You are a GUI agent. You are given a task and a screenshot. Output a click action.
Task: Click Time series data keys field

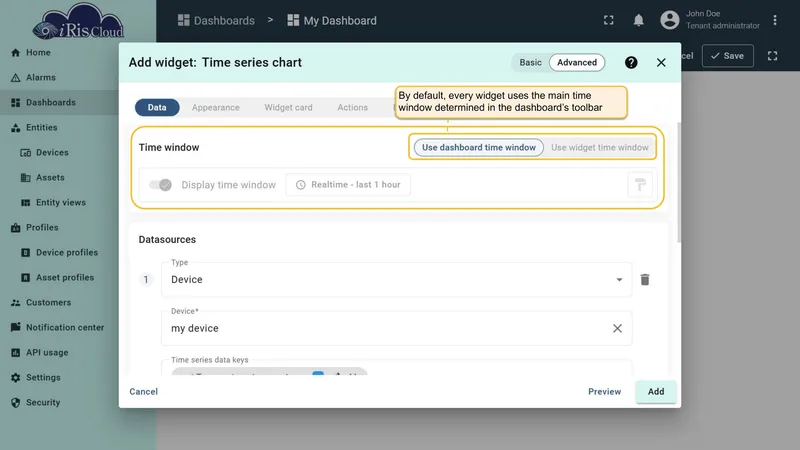pyautogui.click(x=396, y=368)
